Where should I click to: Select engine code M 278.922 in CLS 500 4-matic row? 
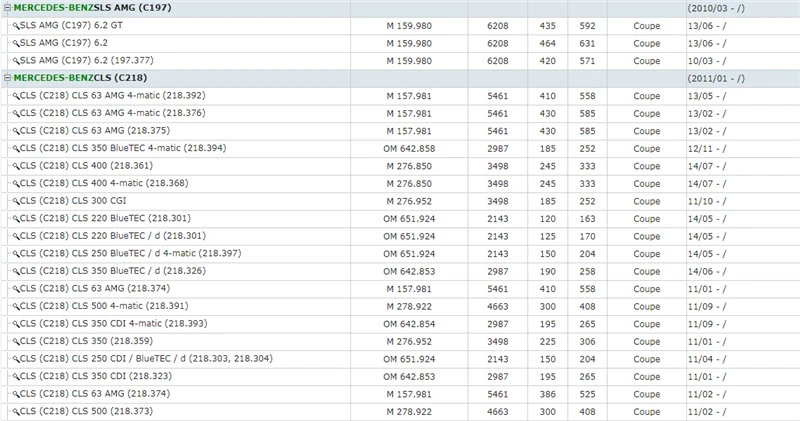click(409, 306)
